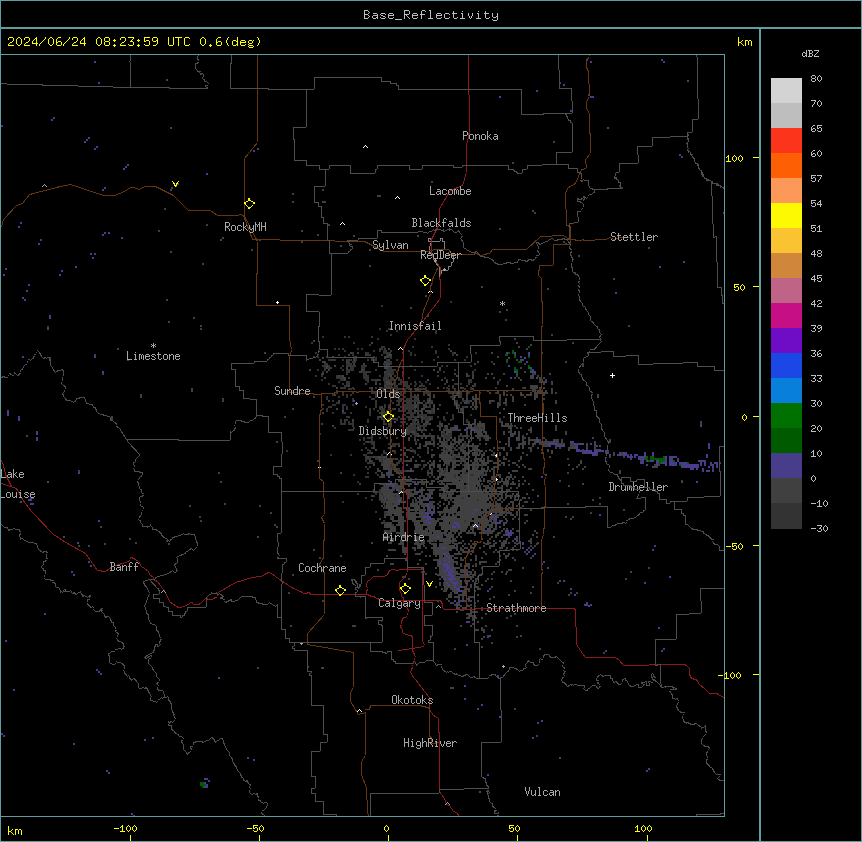862x842 pixels.
Task: Click the red 65 dBZ color swatch
Action: [x=786, y=140]
